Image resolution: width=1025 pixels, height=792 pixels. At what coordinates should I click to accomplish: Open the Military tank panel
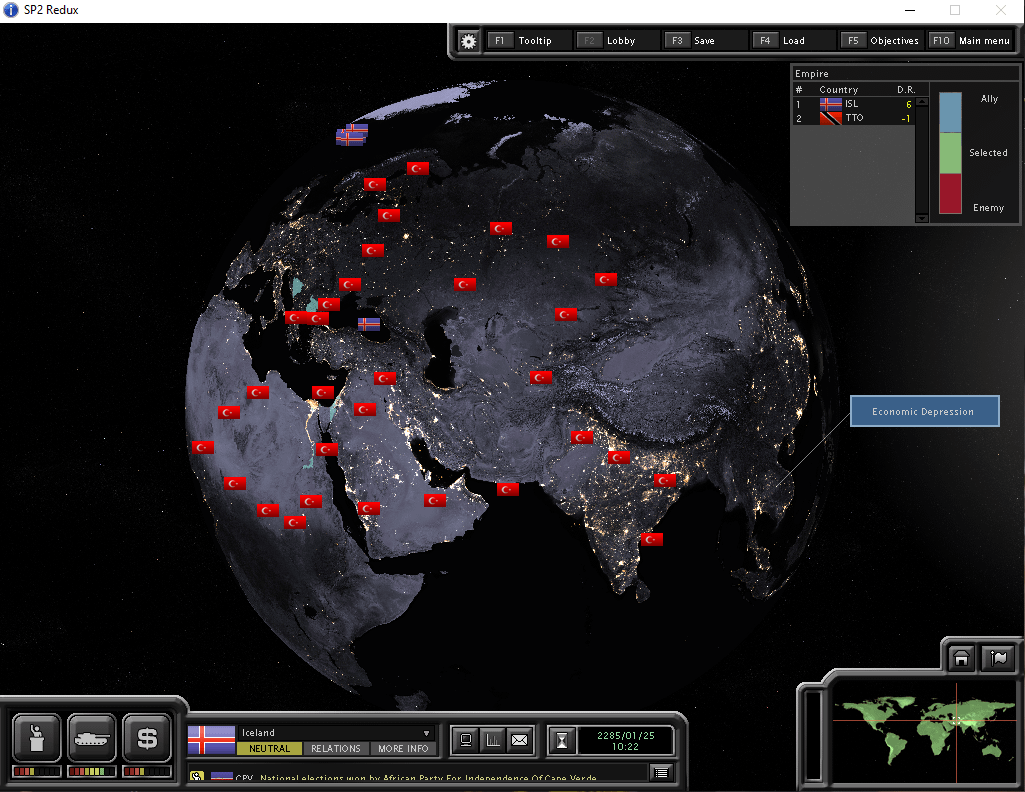click(92, 739)
